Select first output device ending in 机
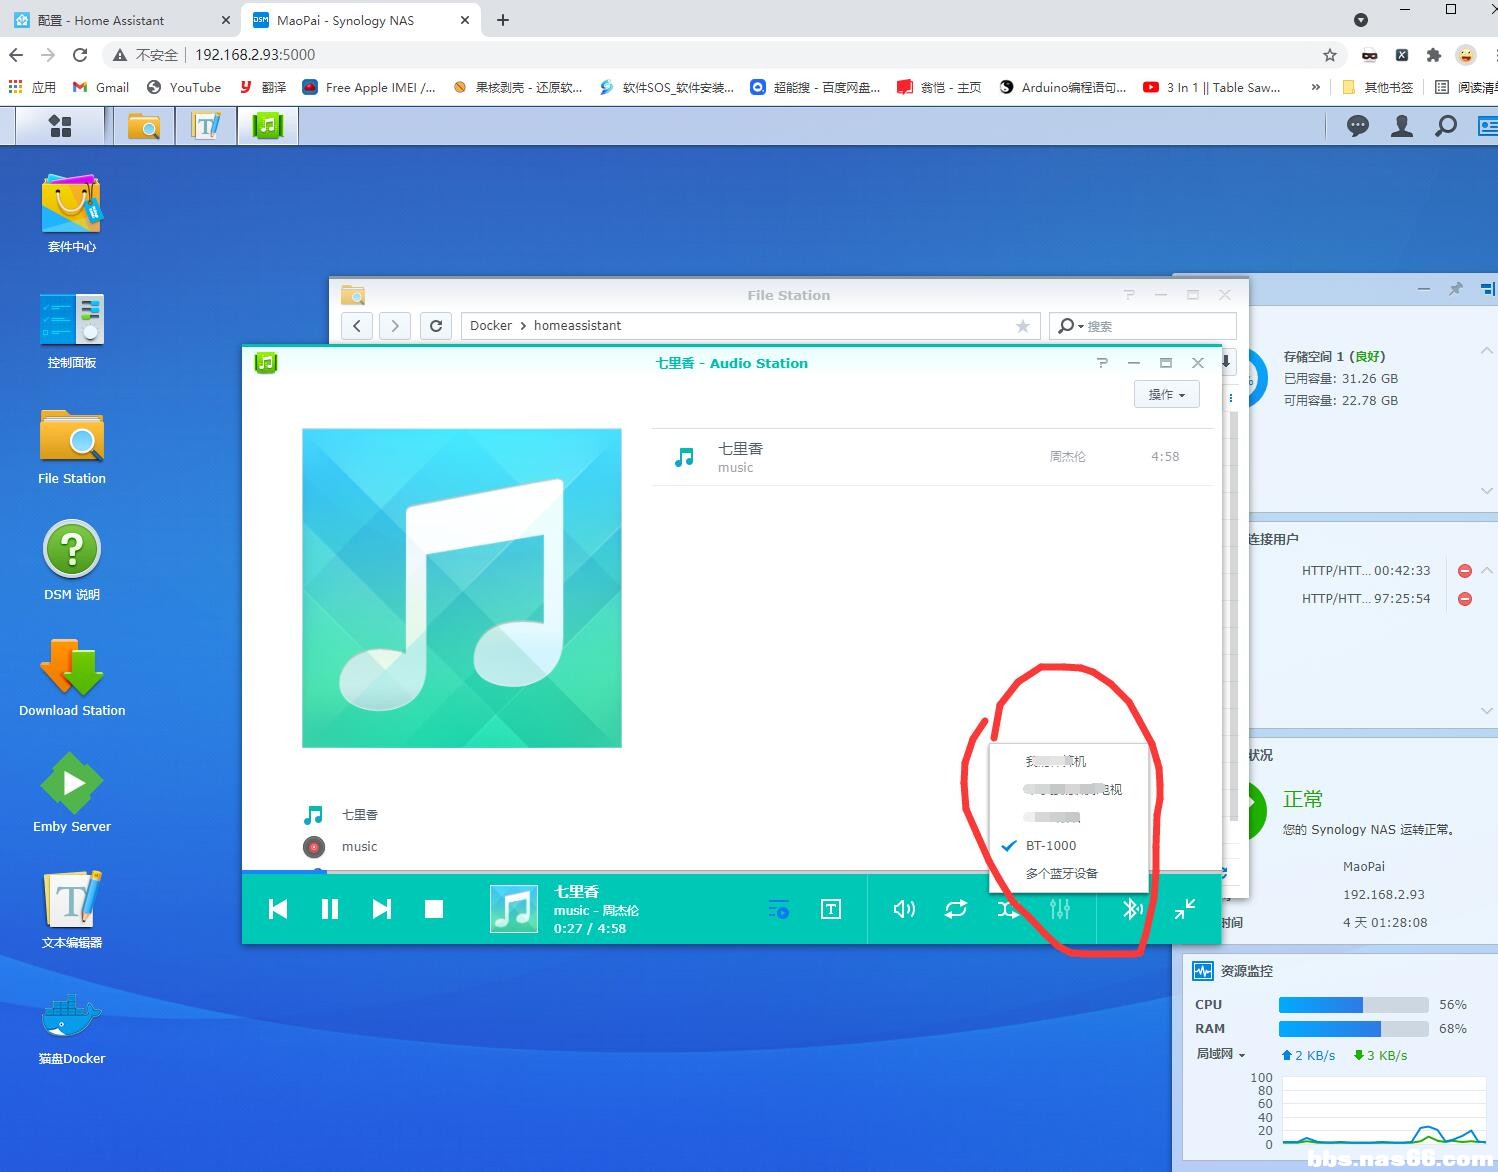 [1068, 761]
